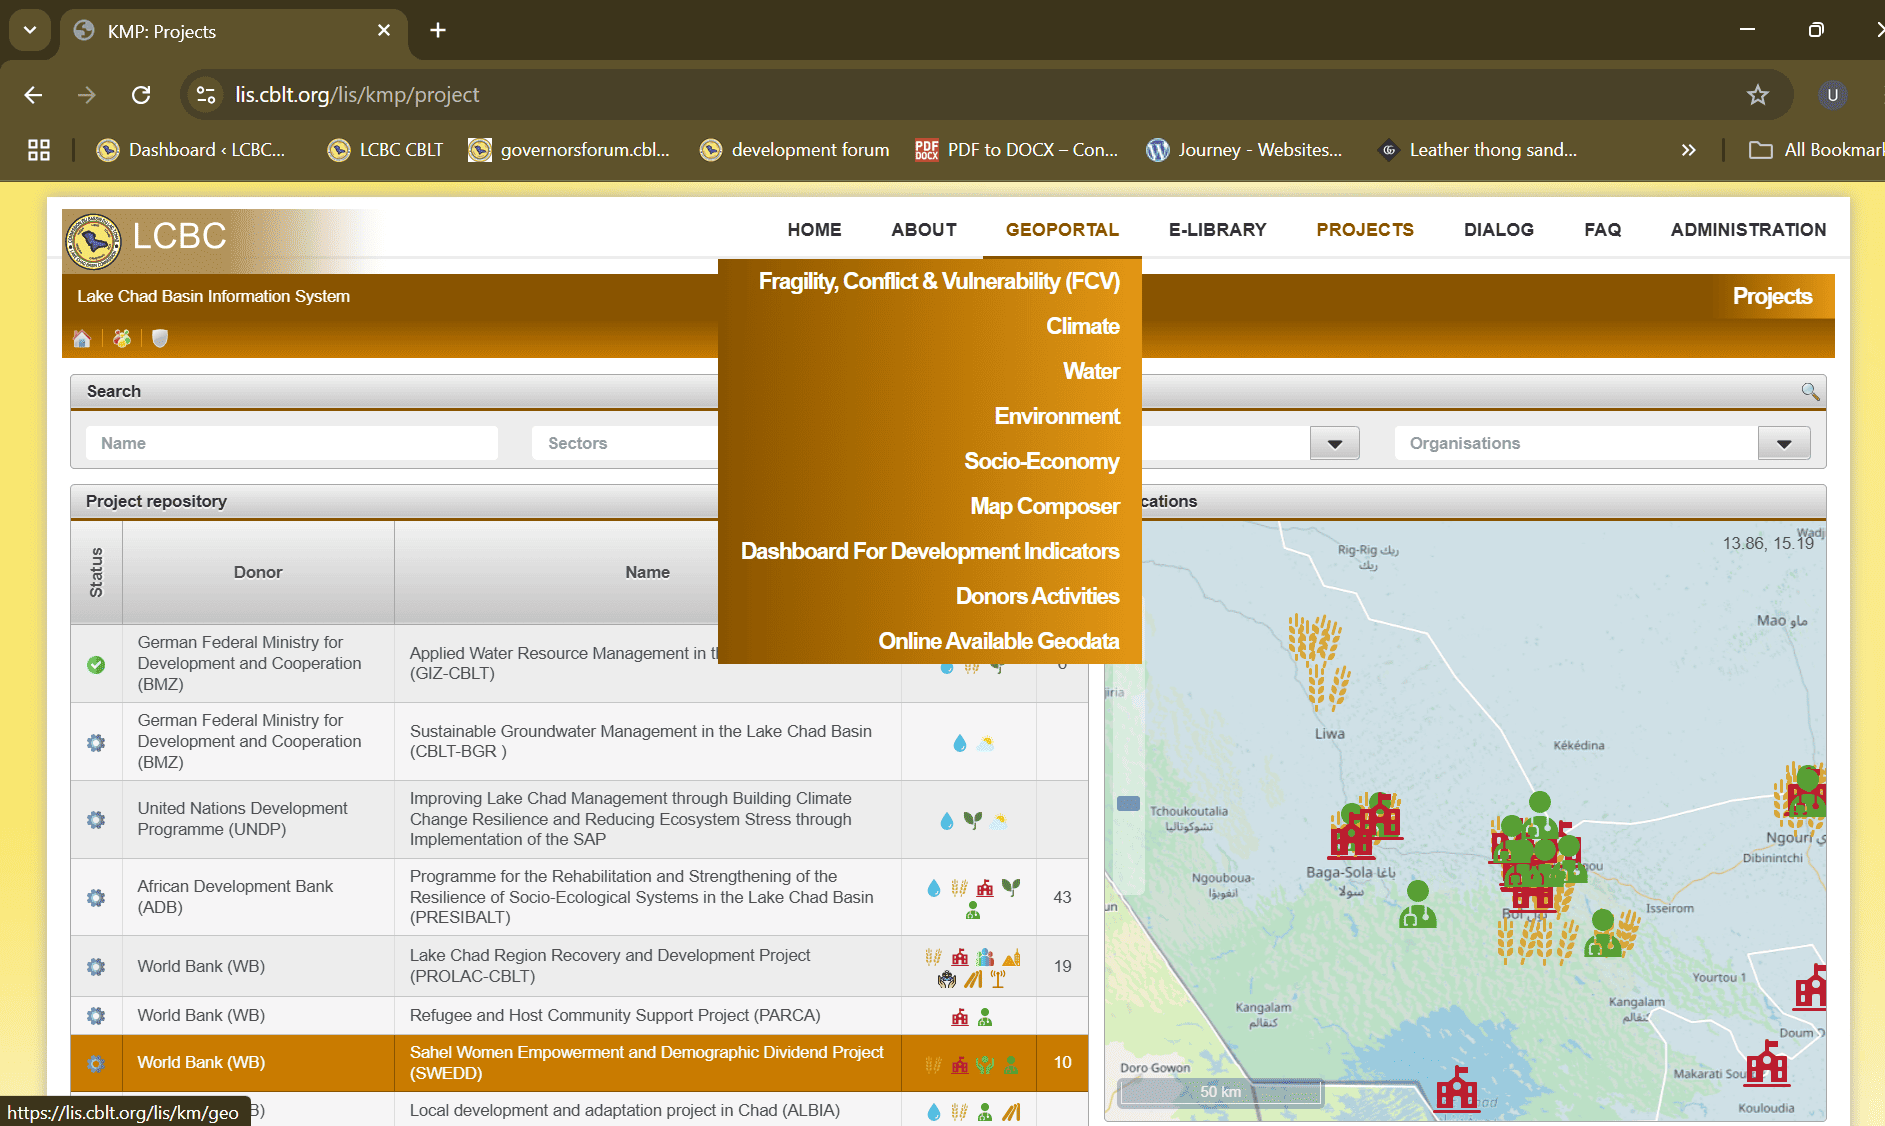Select Map Composer from Geoportal menu
Screen dimensions: 1885x1126
pos(1044,506)
